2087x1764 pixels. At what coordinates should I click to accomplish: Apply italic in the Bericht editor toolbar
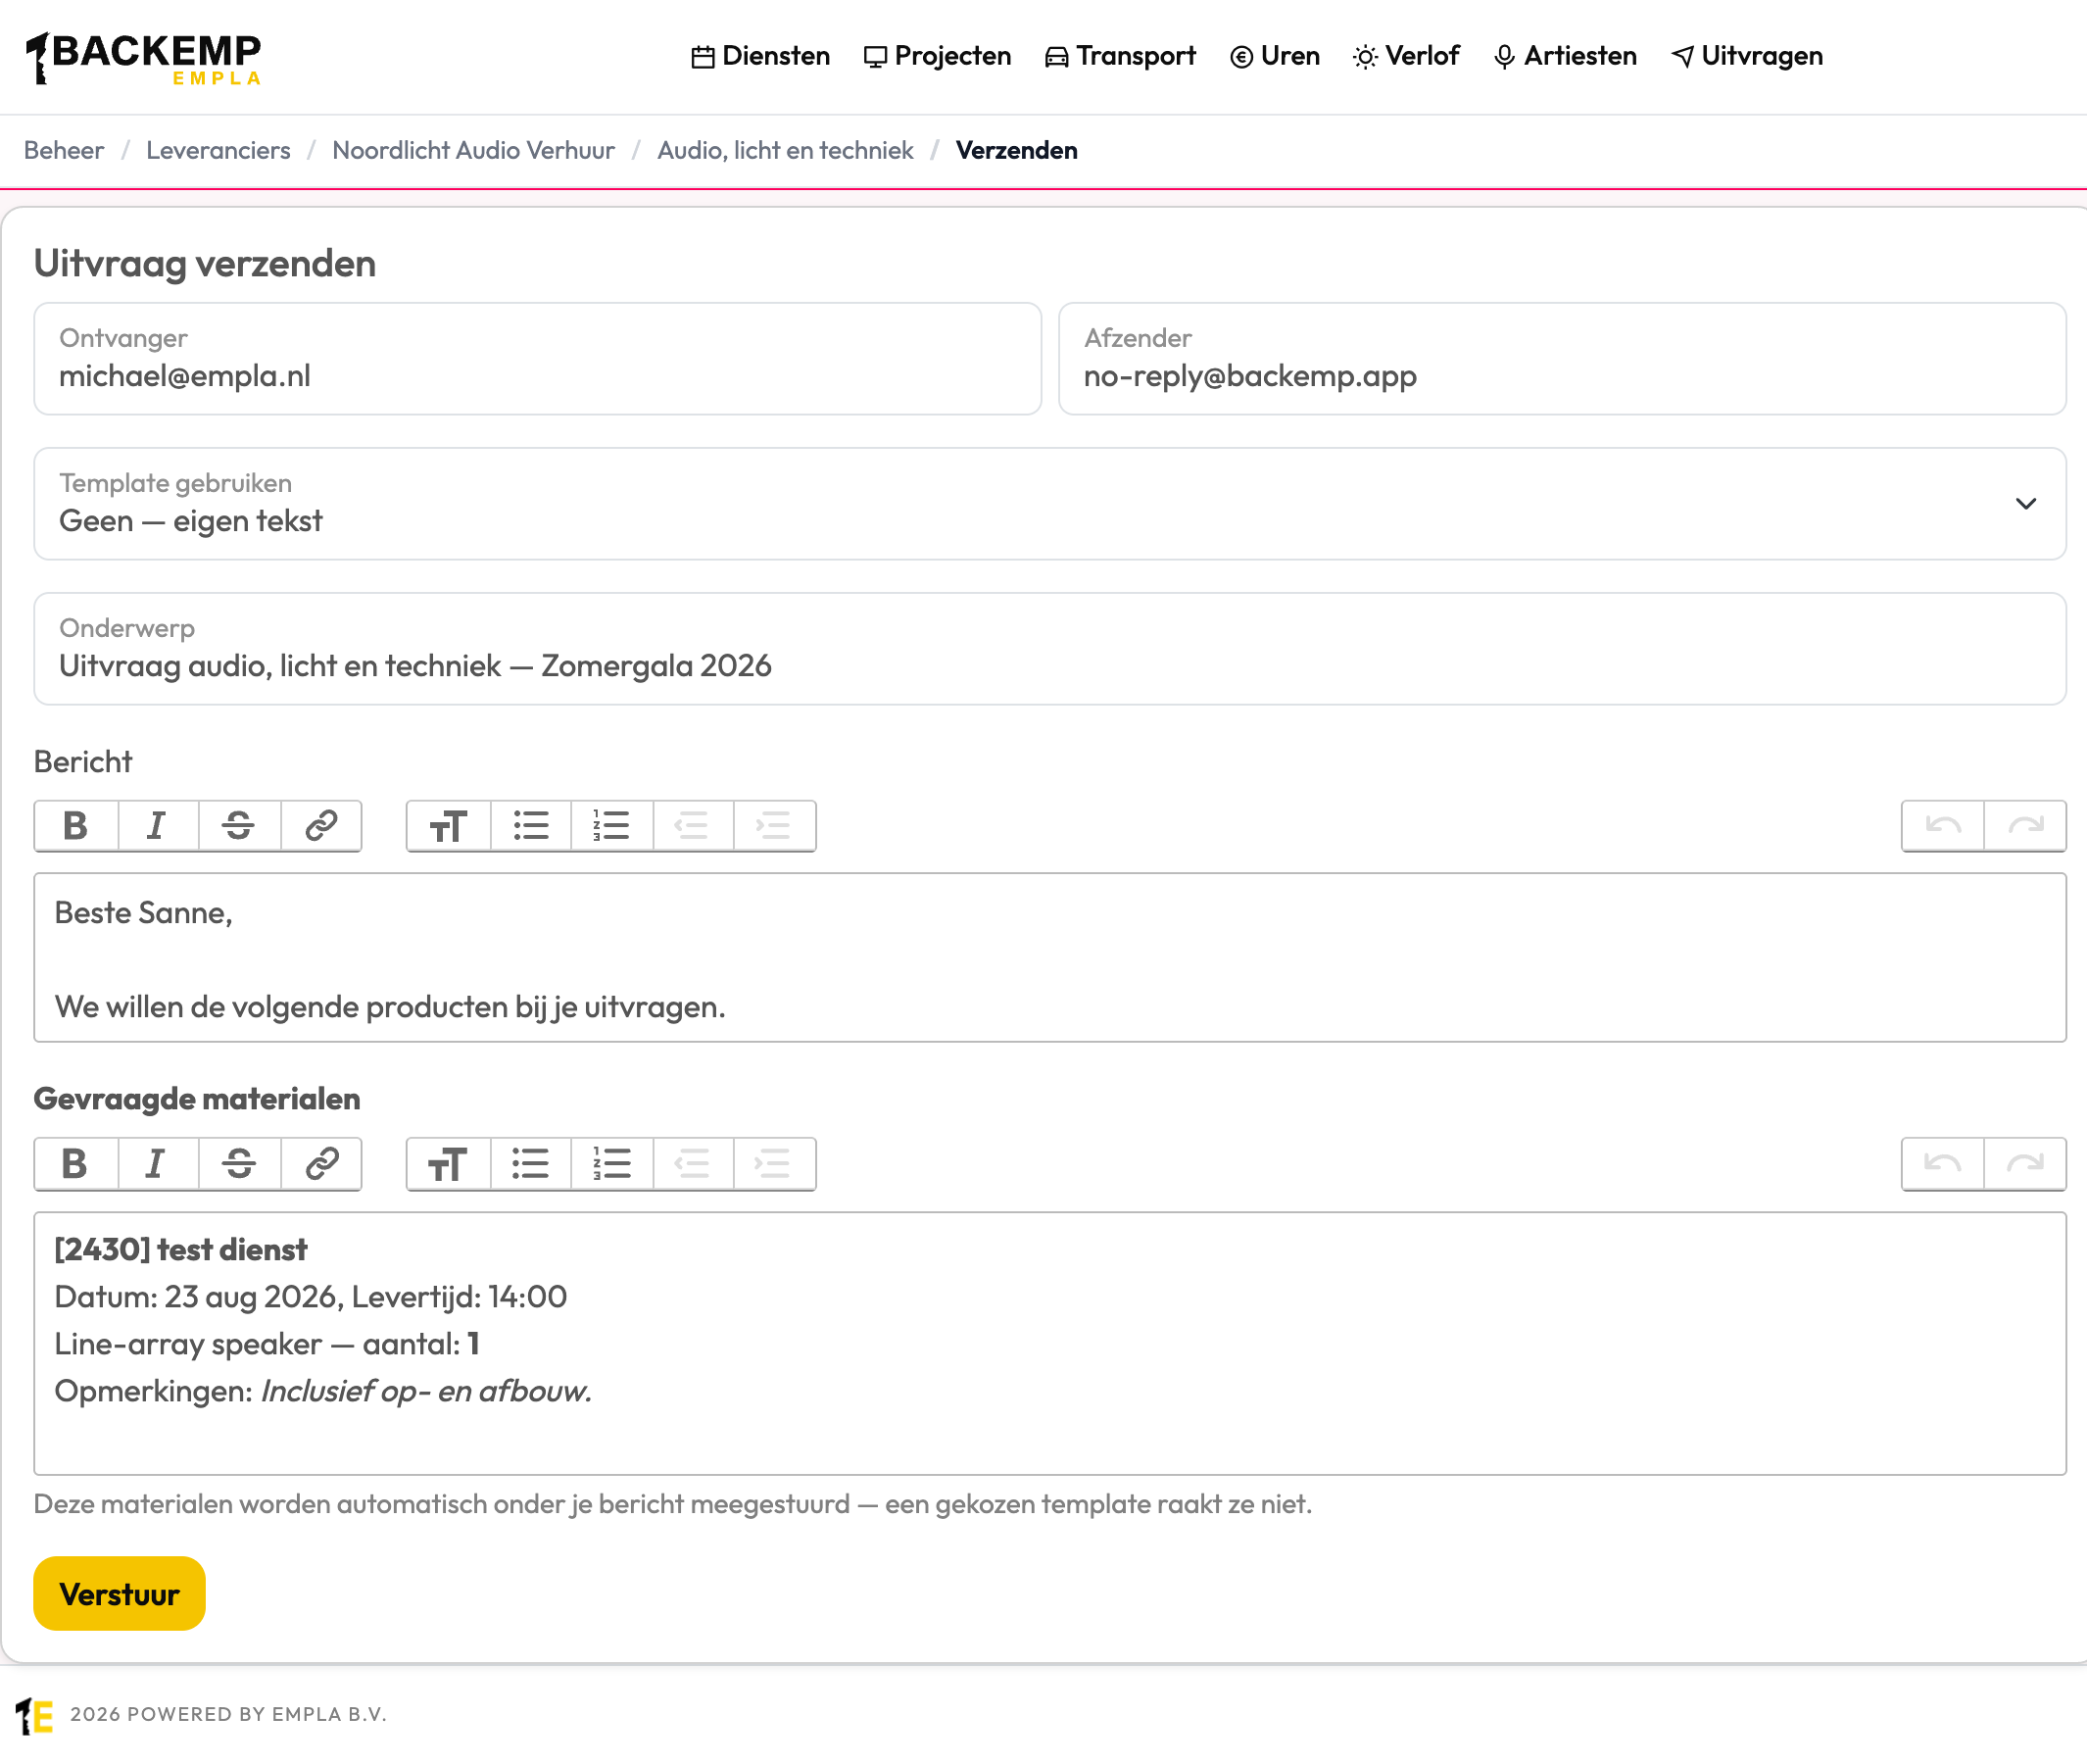[158, 826]
